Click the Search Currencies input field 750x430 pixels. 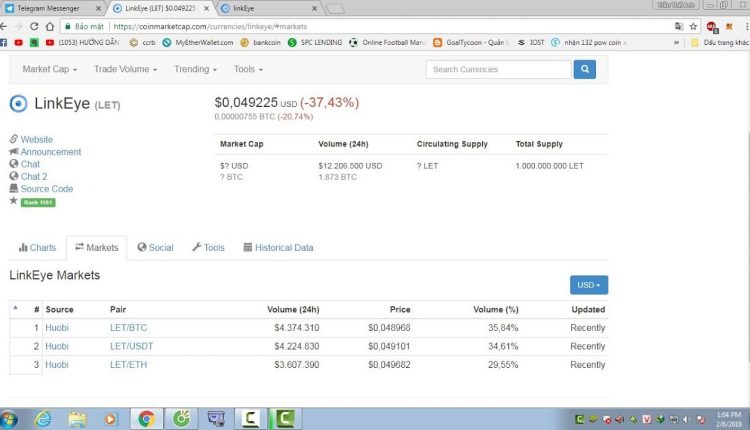click(x=498, y=69)
